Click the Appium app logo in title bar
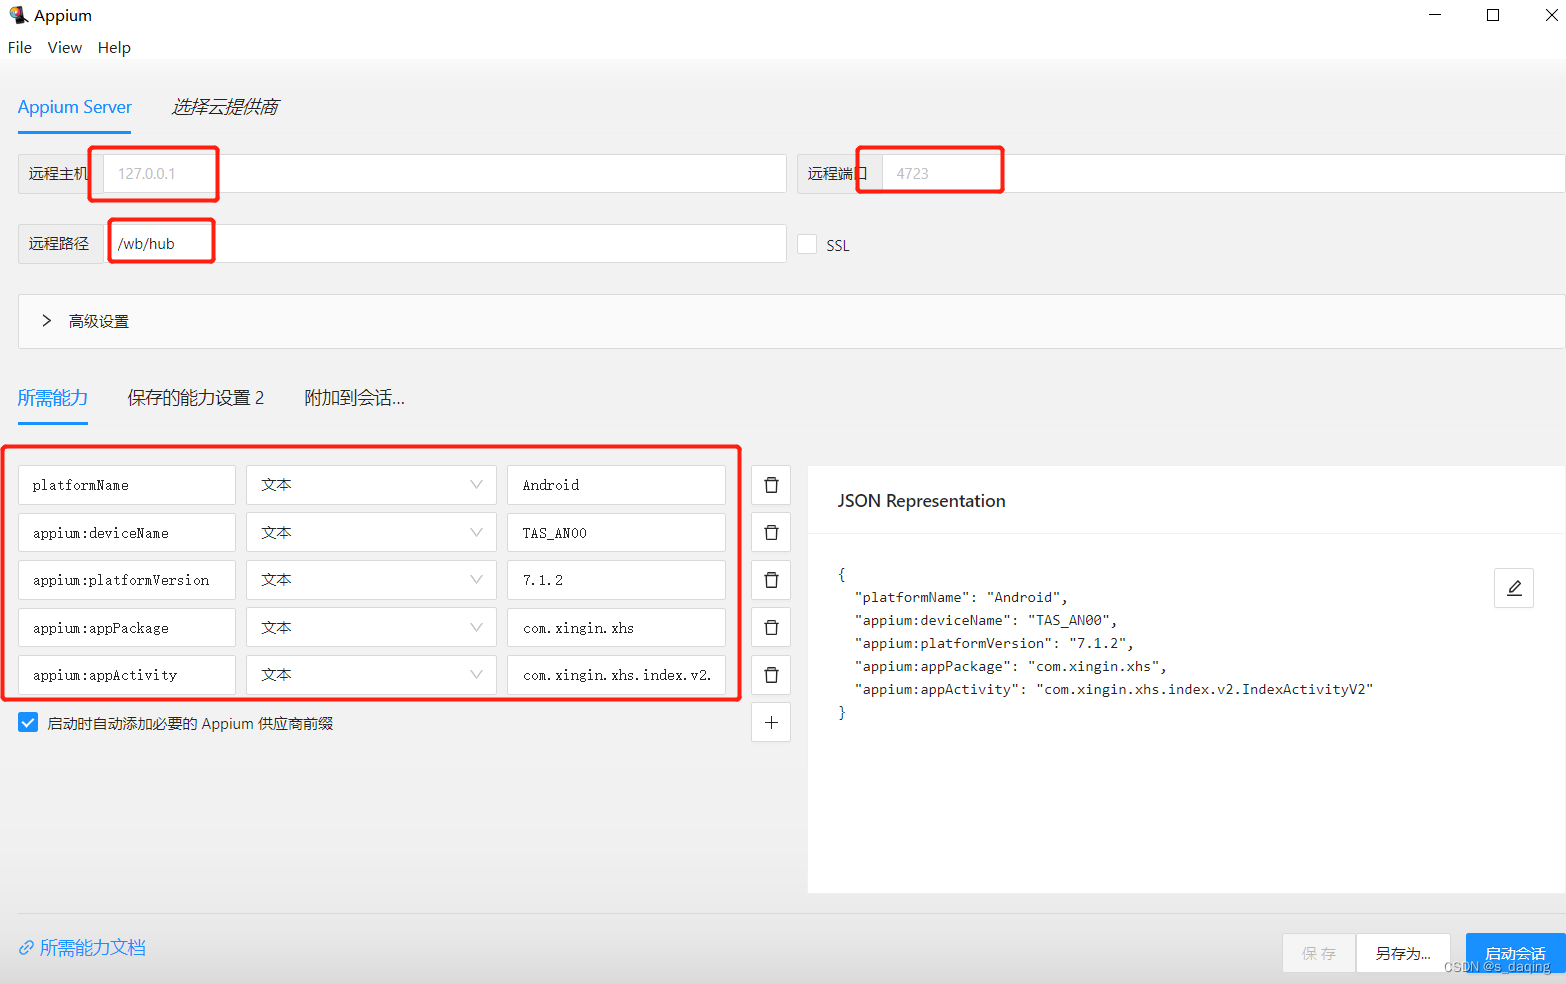1566x984 pixels. pos(18,15)
